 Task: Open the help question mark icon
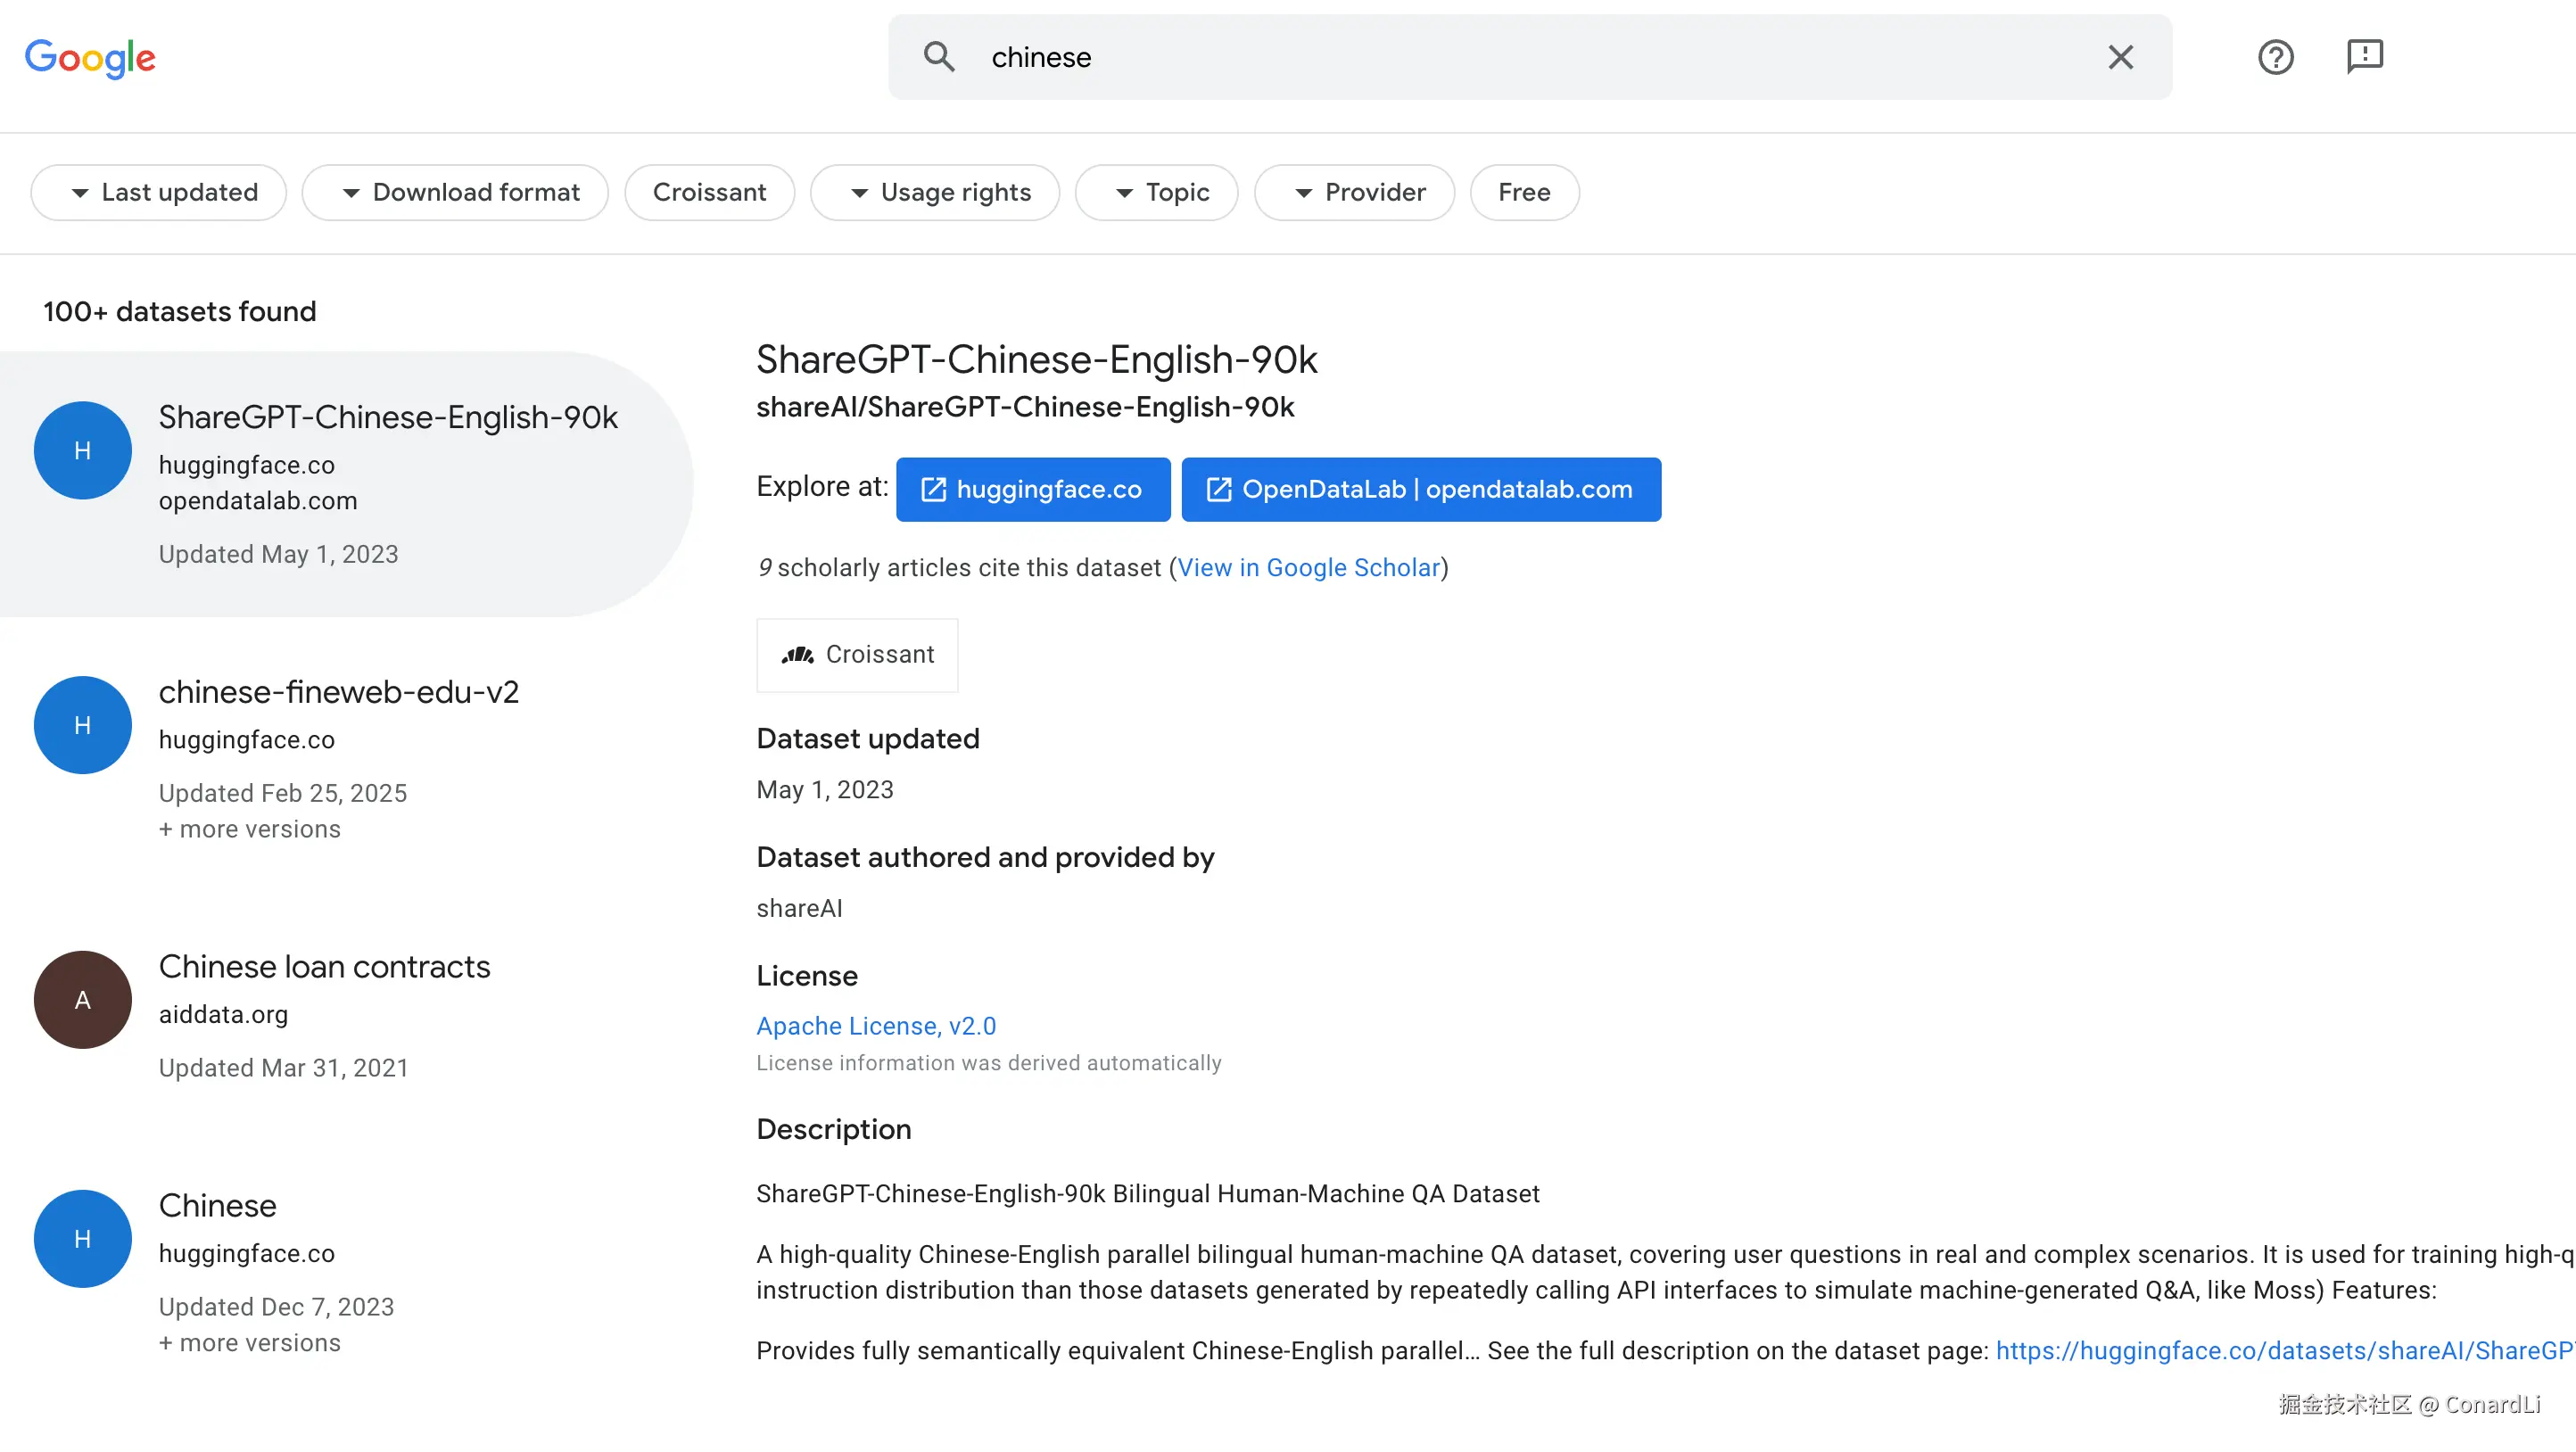pyautogui.click(x=2275, y=57)
